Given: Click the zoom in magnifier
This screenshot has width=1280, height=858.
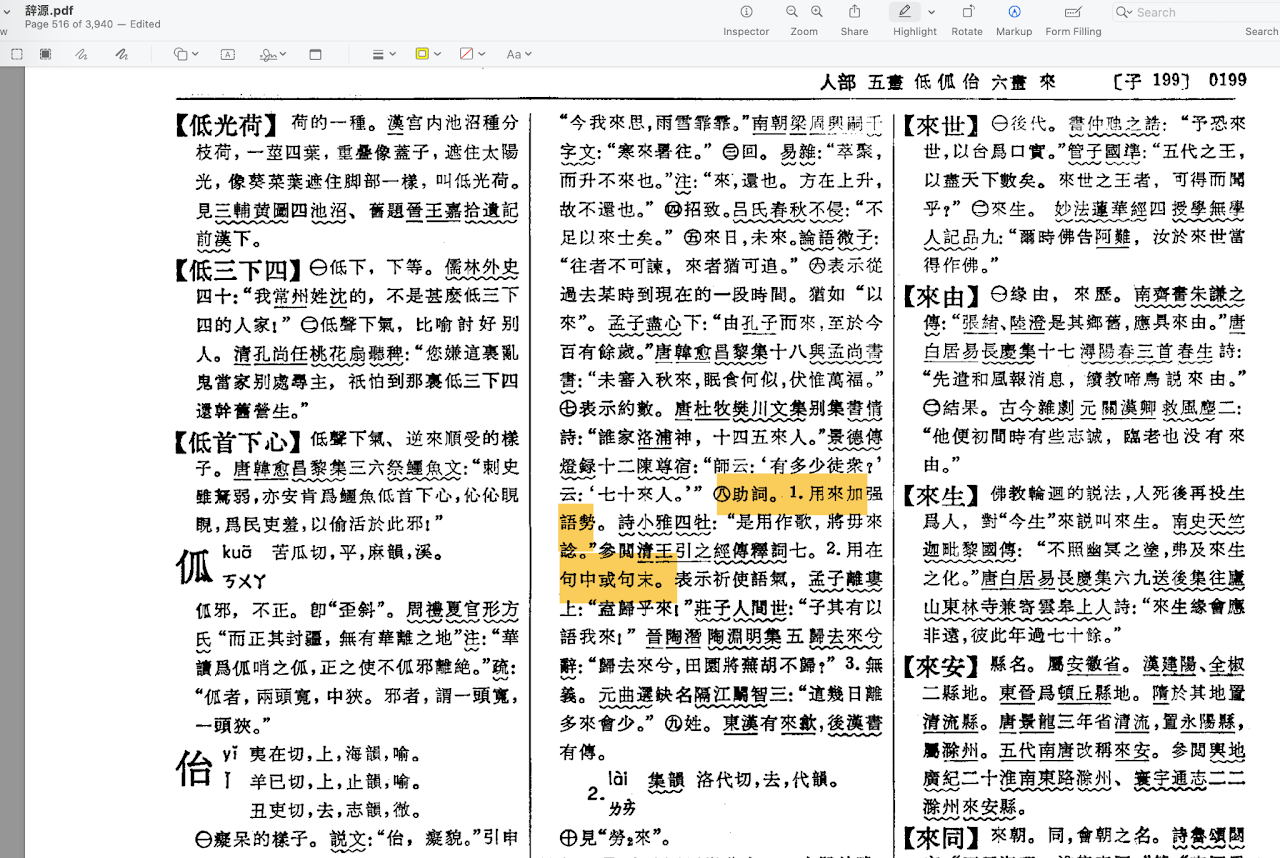Looking at the screenshot, I should pyautogui.click(x=817, y=12).
